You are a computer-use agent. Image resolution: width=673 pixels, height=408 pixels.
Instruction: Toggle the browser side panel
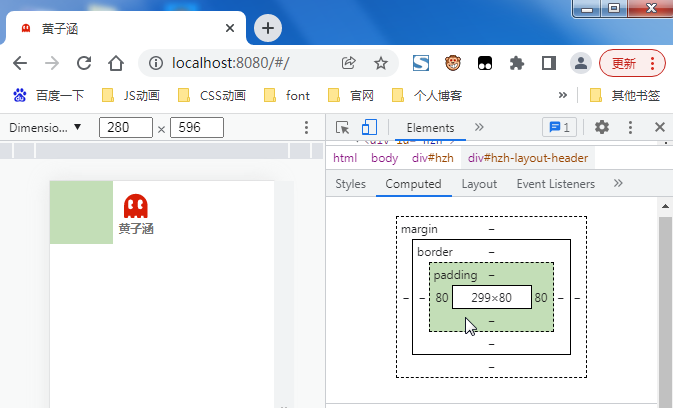(549, 63)
